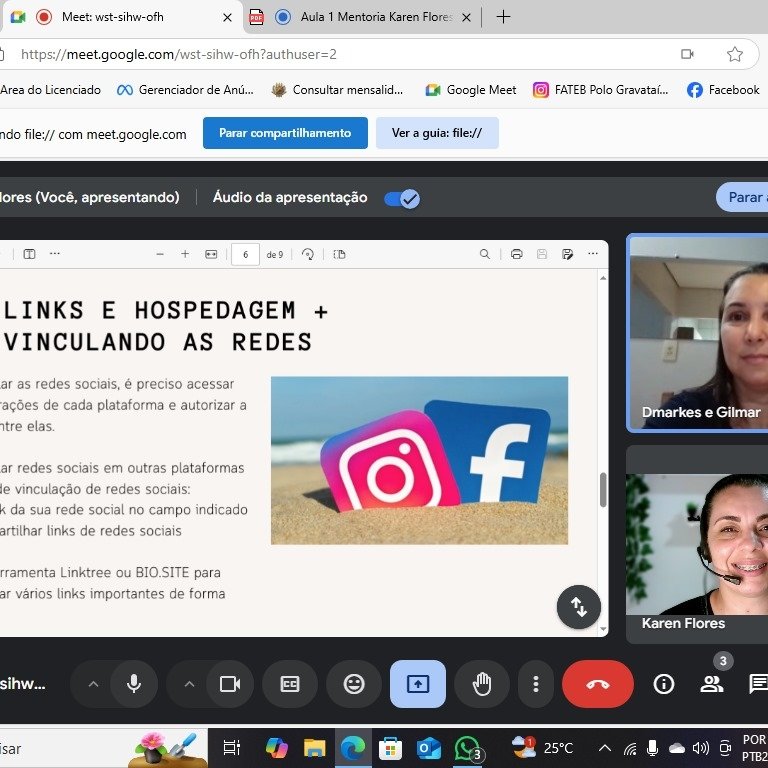
Task: Close the Aula 1 Mentoria Karen Flores tab
Action: click(x=466, y=18)
